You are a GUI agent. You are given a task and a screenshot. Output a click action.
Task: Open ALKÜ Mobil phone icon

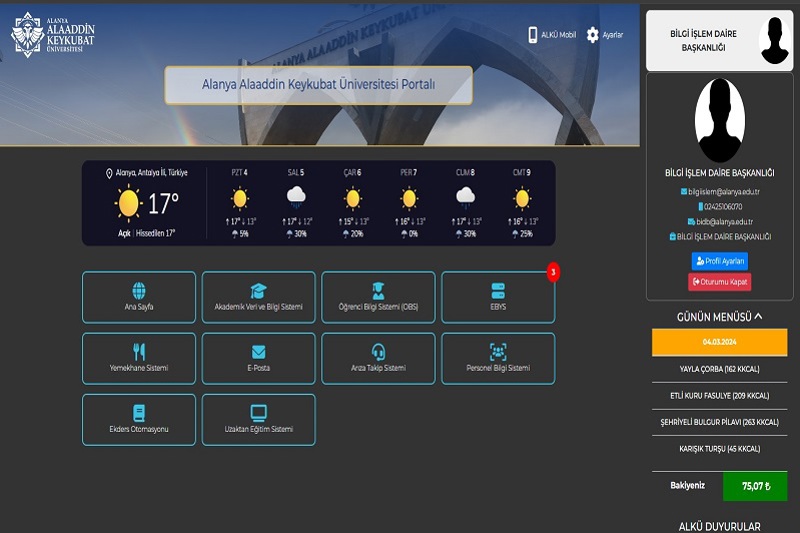[533, 35]
